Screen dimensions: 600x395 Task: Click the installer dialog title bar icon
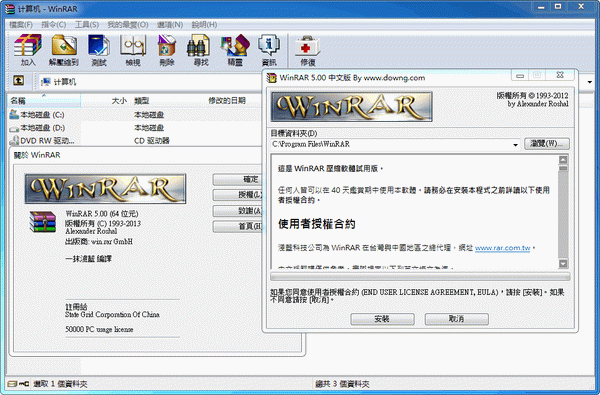[271, 78]
